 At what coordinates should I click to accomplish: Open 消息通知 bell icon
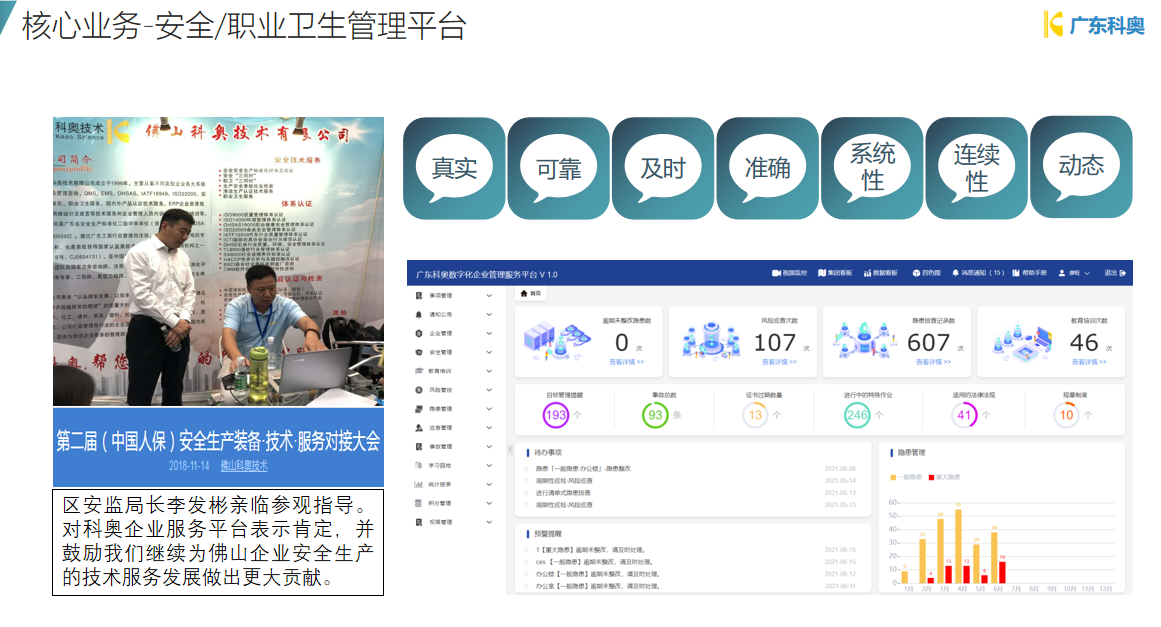click(x=955, y=273)
